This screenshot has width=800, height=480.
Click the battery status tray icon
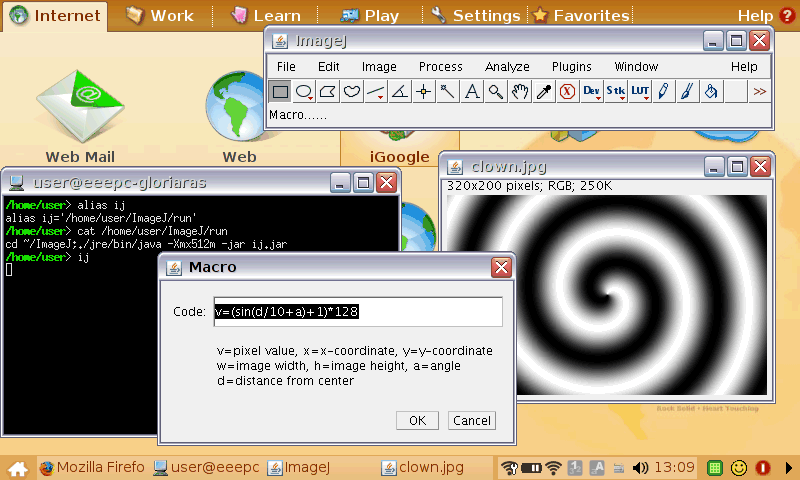531,467
